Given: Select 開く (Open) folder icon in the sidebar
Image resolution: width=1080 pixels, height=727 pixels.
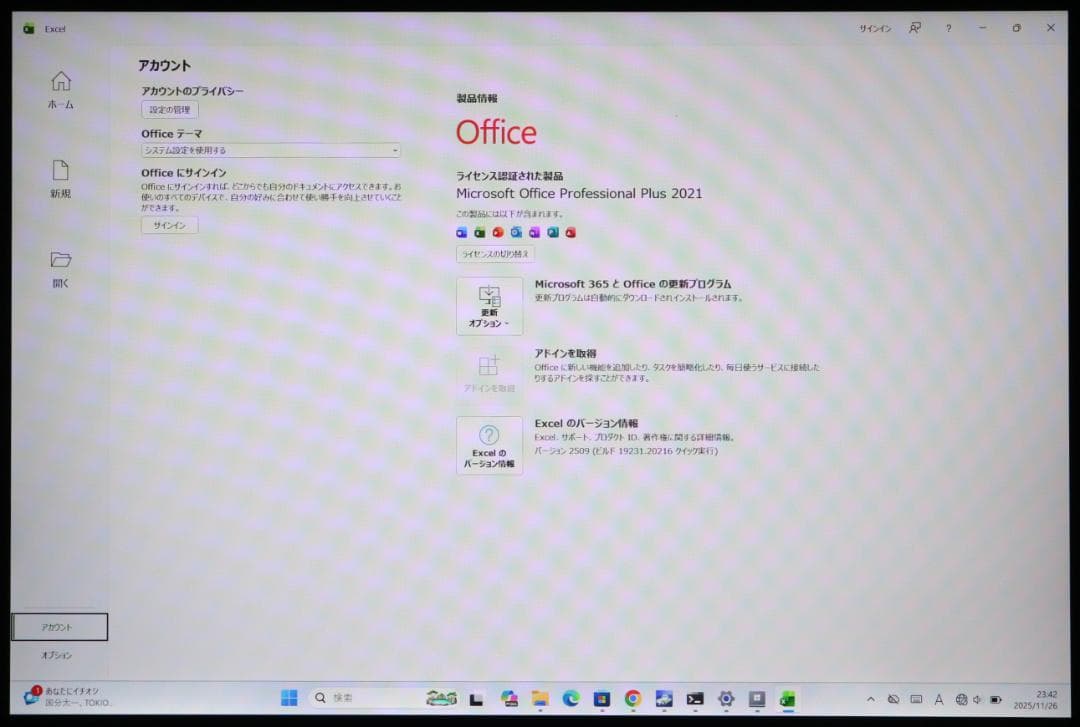Looking at the screenshot, I should coord(61,260).
